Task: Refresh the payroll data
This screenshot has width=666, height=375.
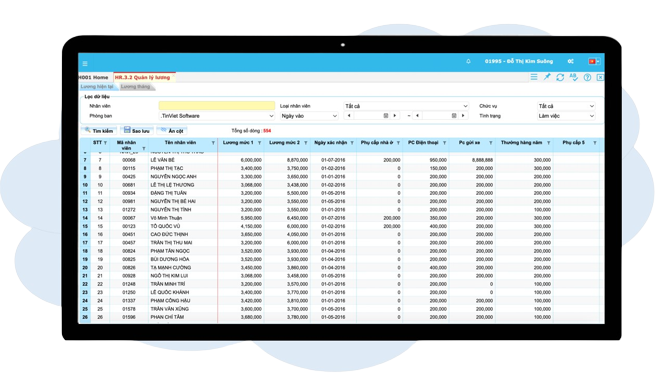Action: click(560, 77)
